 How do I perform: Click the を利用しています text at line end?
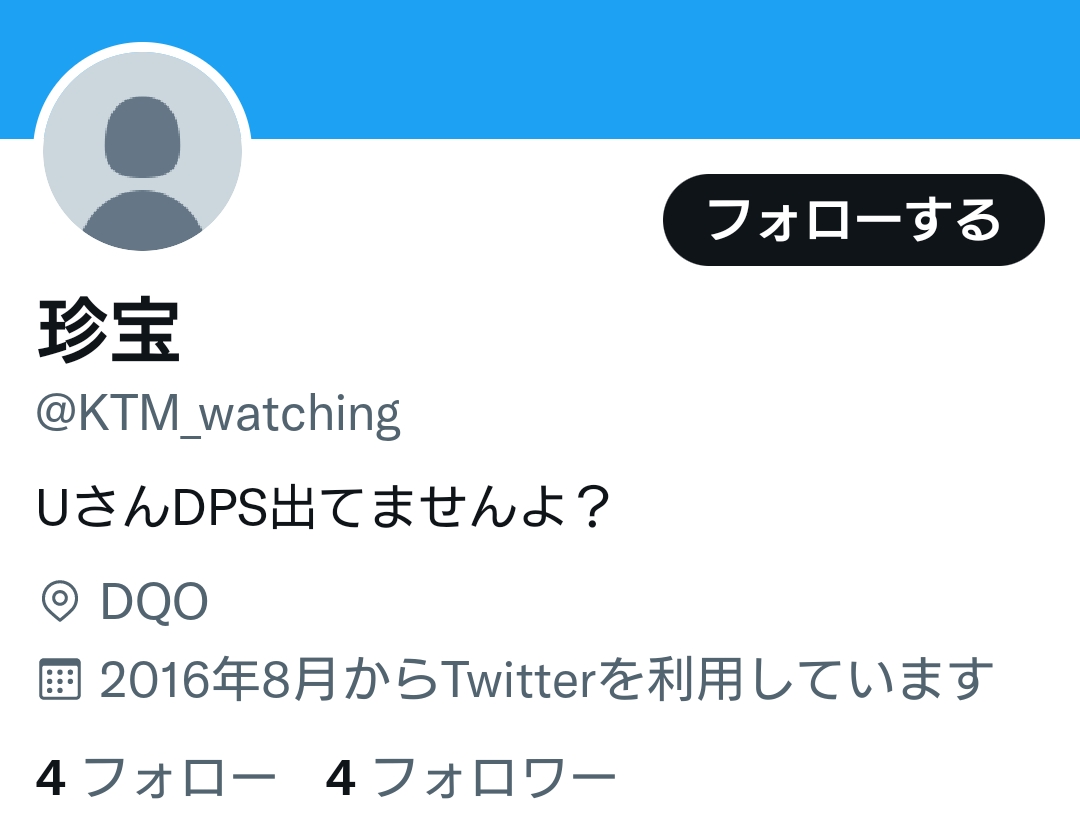coord(796,680)
